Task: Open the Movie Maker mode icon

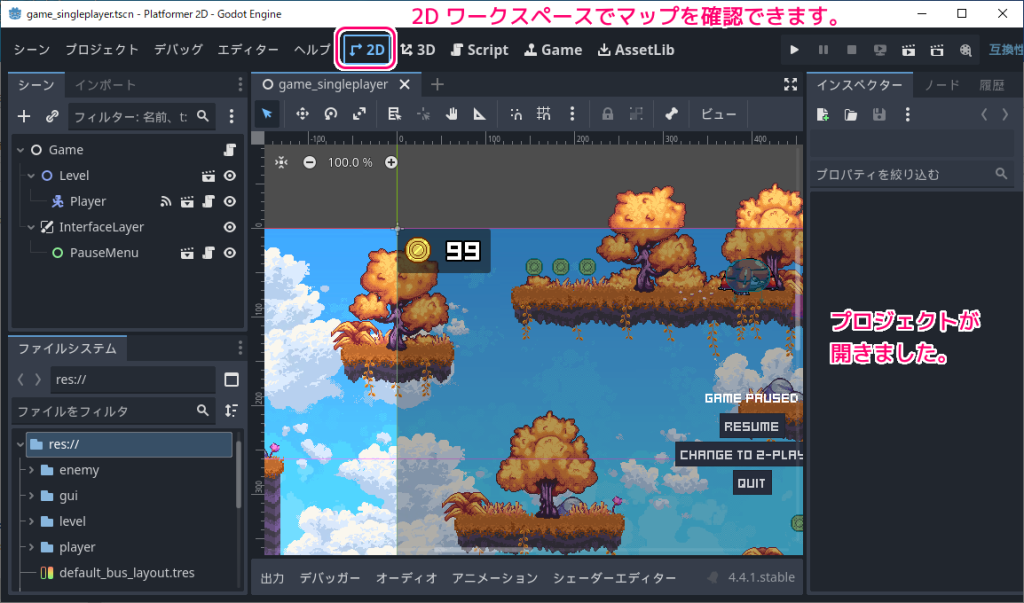Action: [966, 50]
